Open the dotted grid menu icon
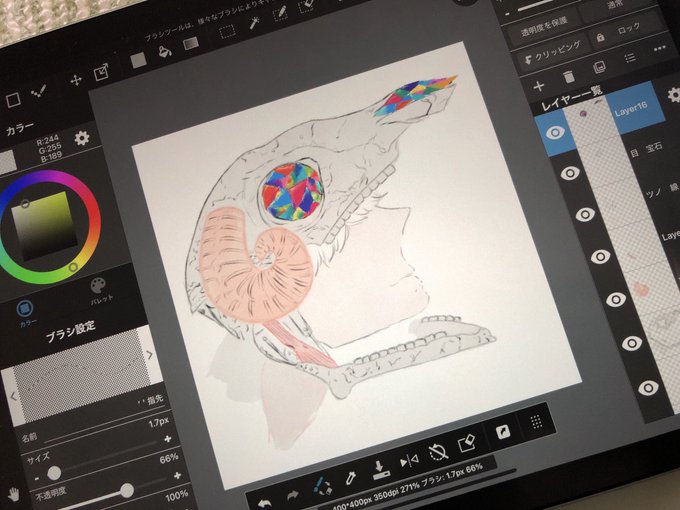This screenshot has height=510, width=680. pyautogui.click(x=536, y=421)
